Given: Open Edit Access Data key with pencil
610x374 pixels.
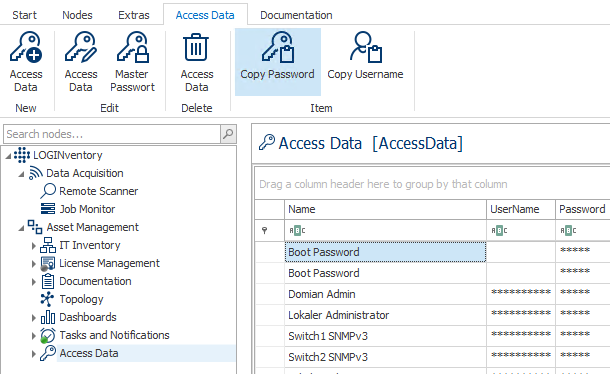Looking at the screenshot, I should point(81,47).
